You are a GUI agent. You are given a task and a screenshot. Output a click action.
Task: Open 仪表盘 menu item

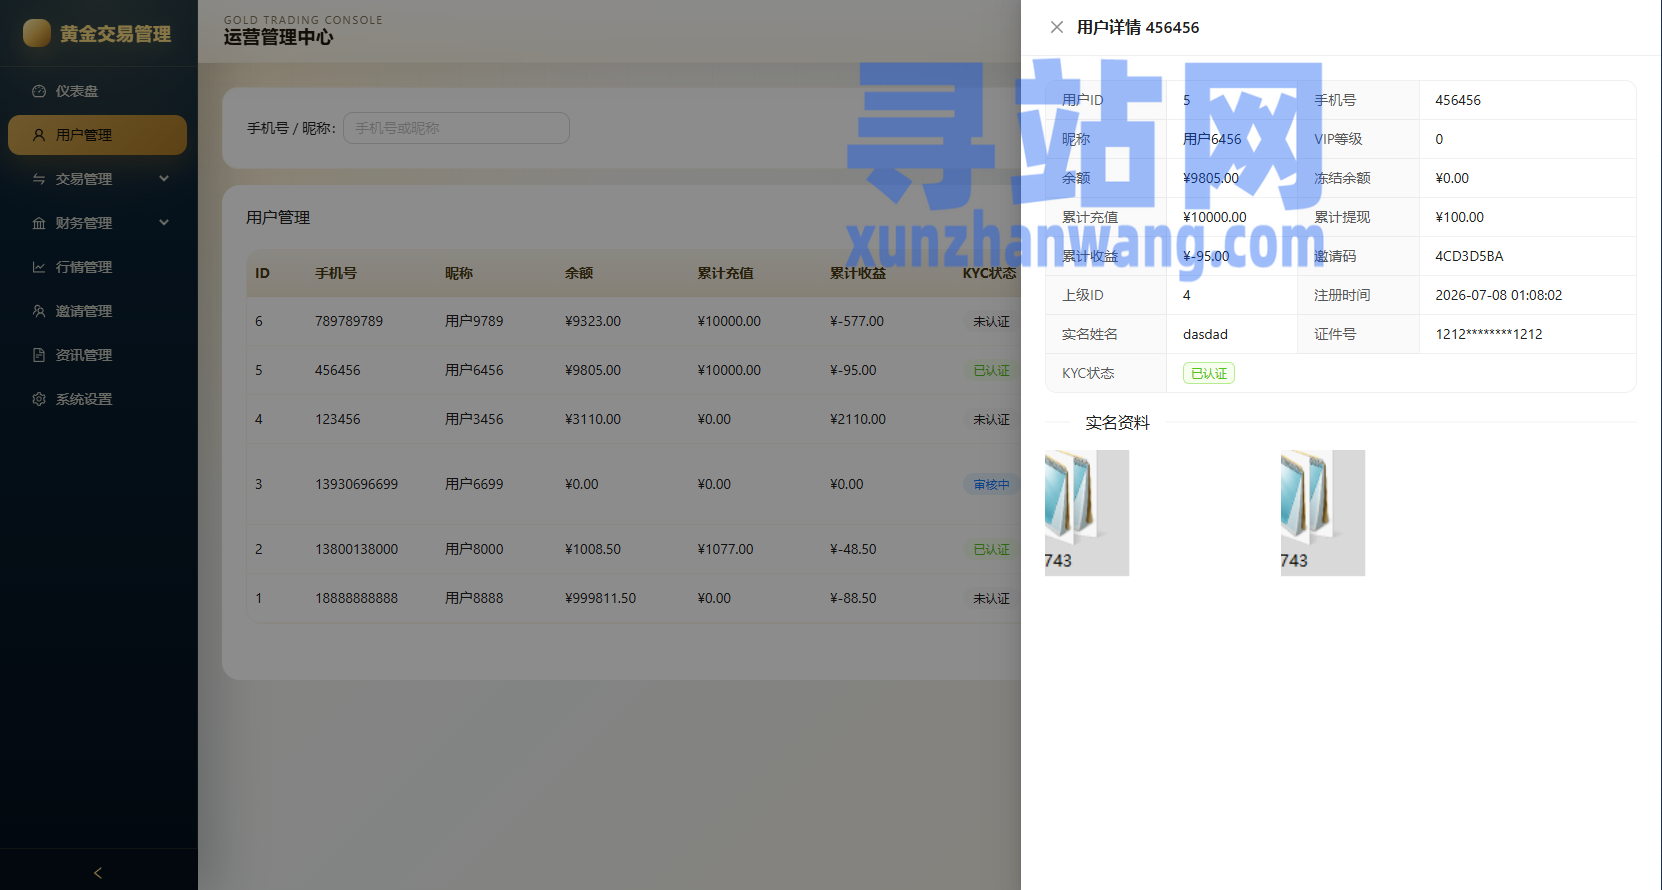[x=97, y=91]
